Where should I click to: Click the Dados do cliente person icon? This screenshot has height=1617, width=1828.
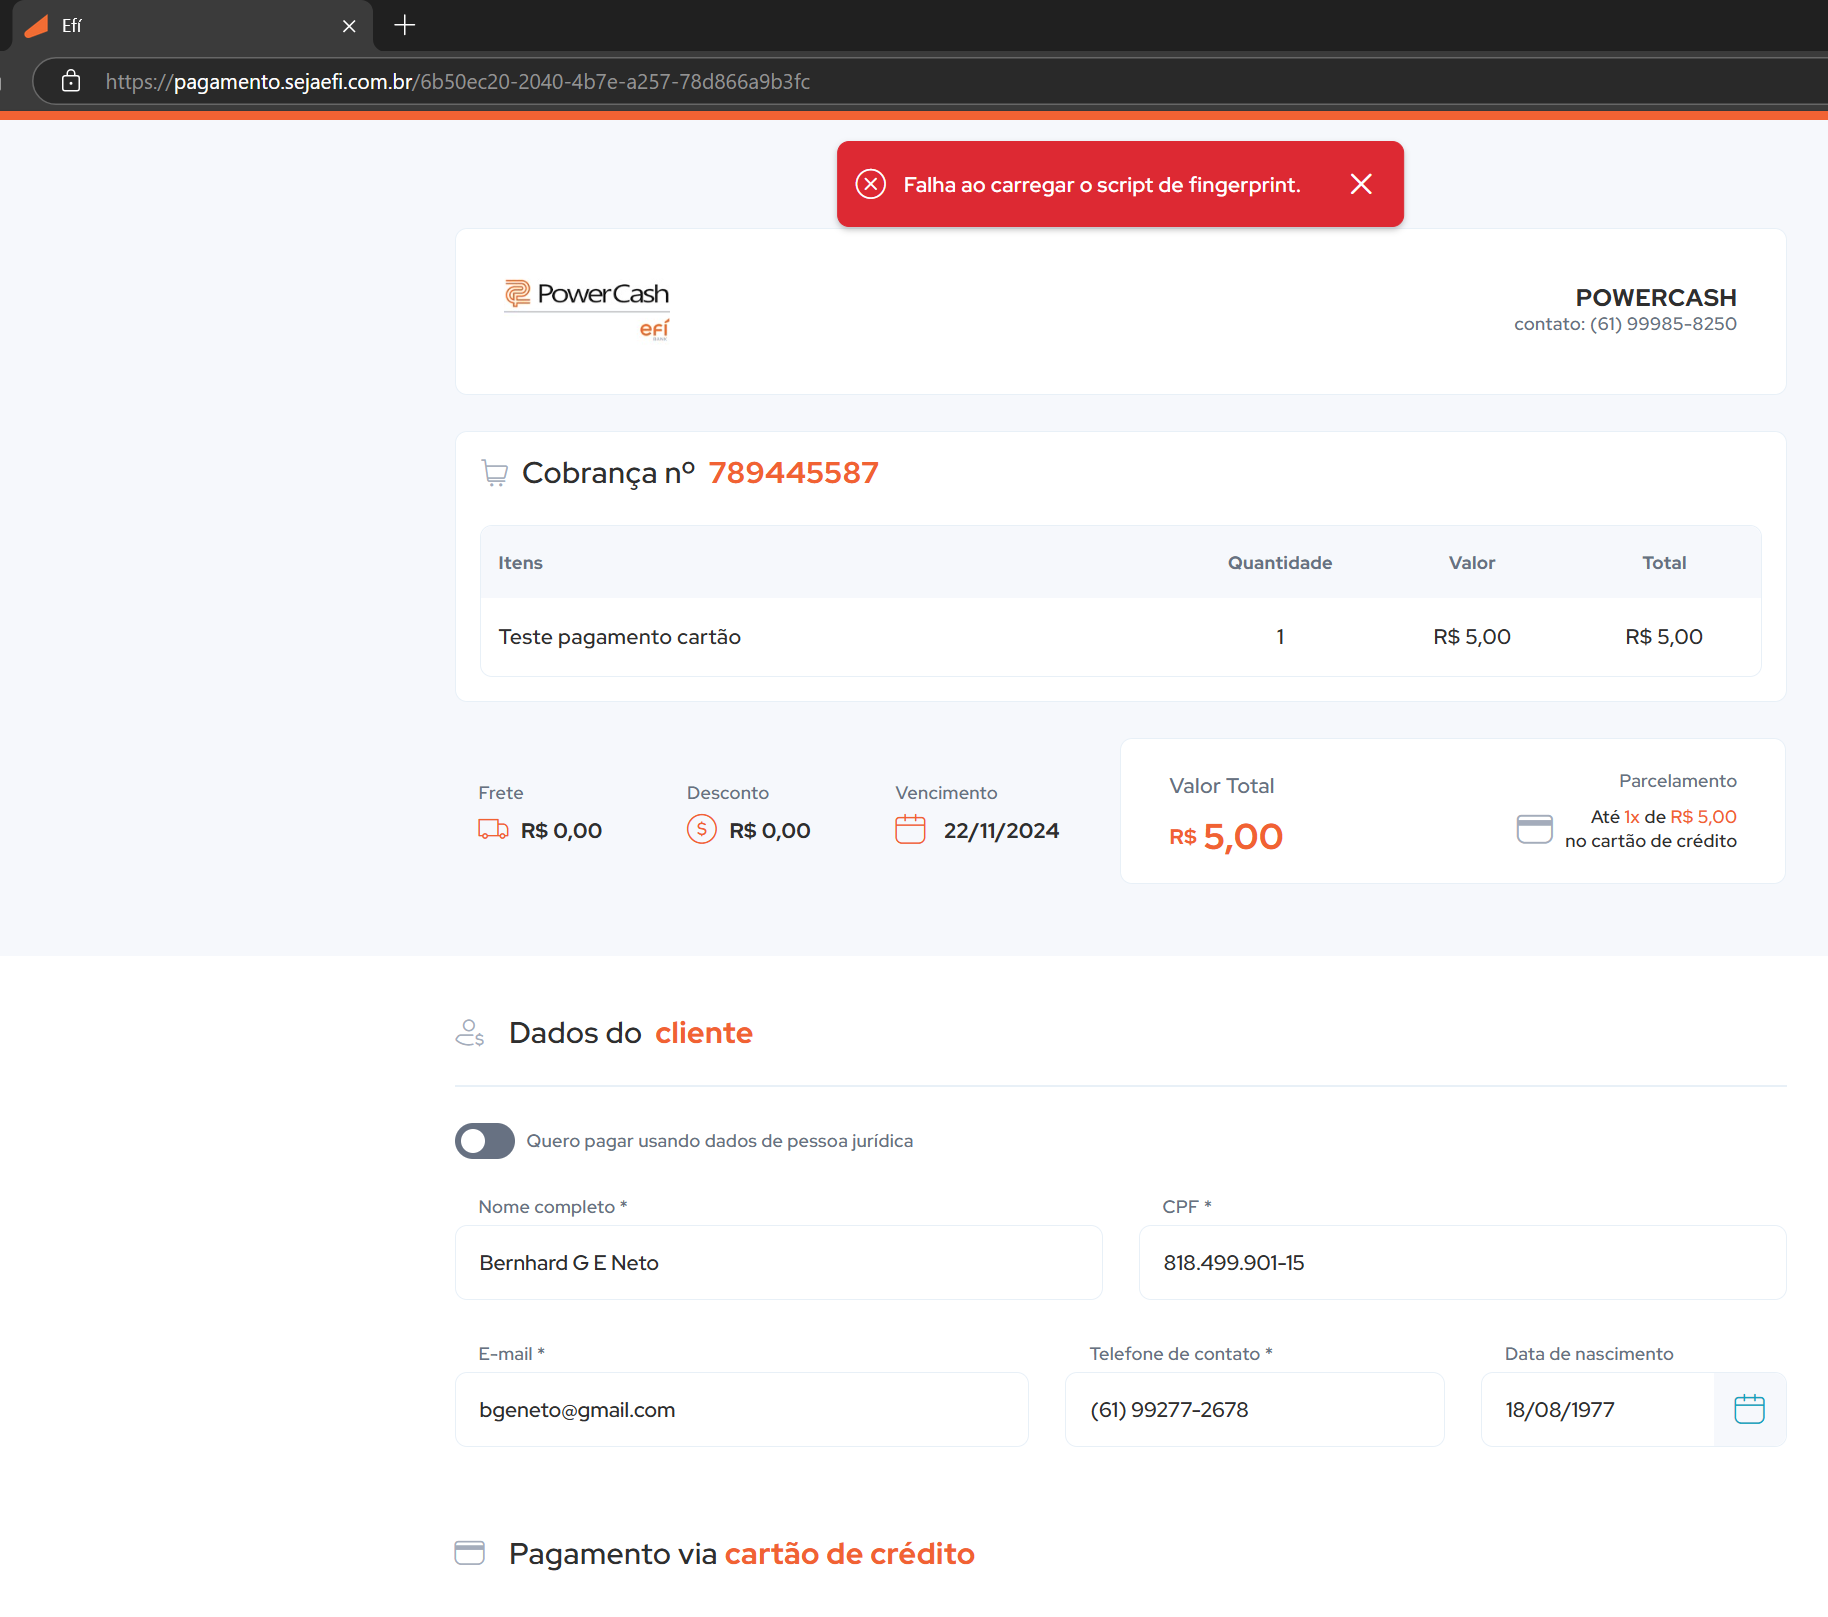coord(470,1033)
